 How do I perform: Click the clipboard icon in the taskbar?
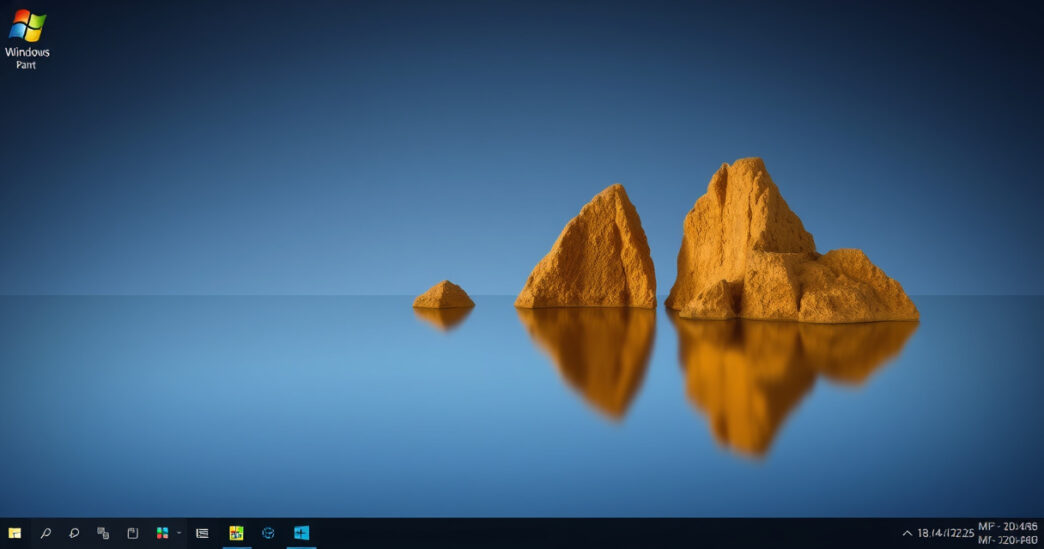tap(132, 533)
